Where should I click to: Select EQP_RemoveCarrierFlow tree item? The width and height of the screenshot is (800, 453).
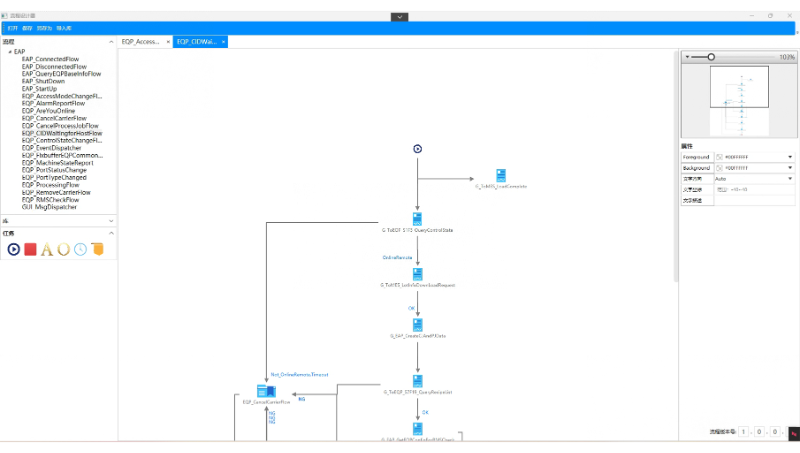point(56,193)
